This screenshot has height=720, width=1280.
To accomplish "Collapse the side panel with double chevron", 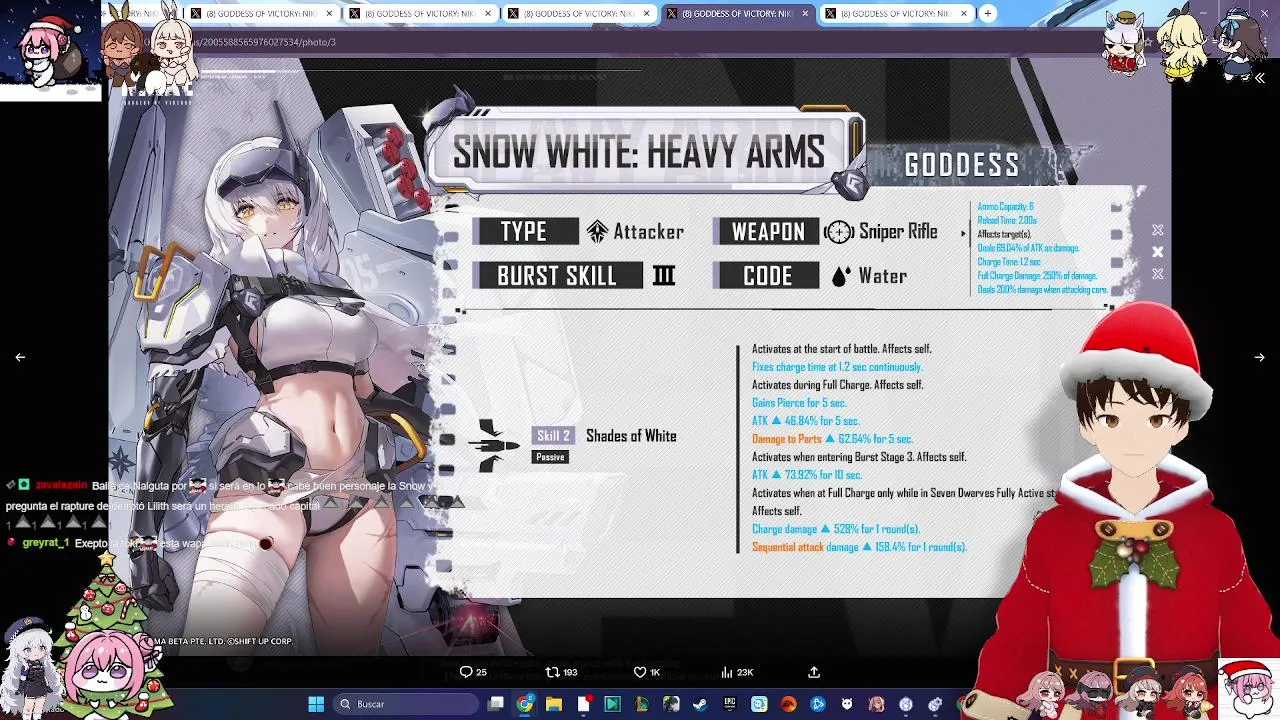I will (x=1260, y=78).
